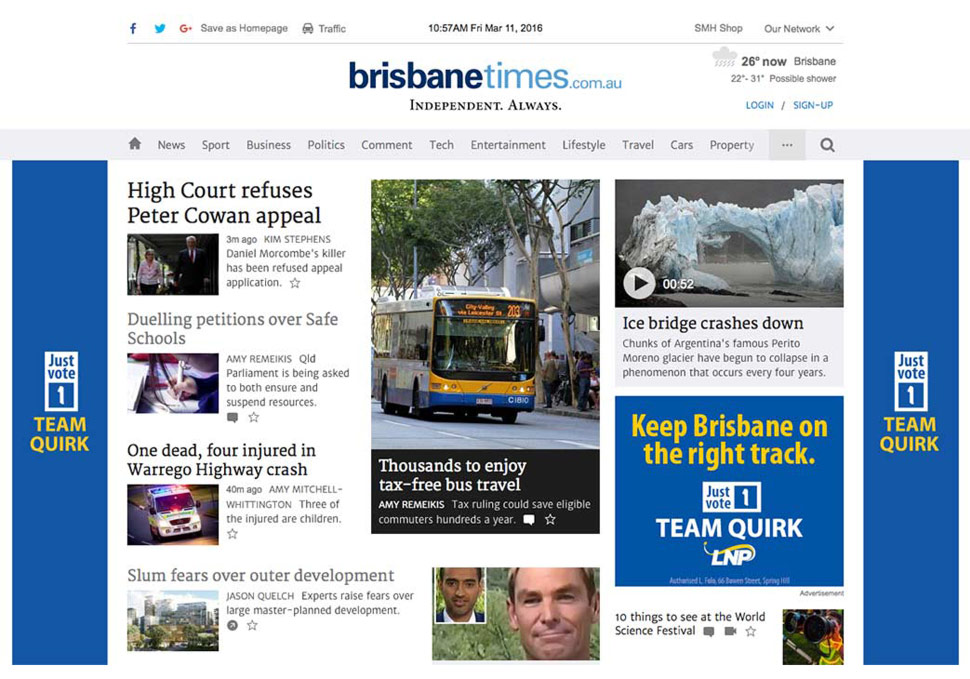
Task: Switch to the Sport section
Action: click(x=215, y=144)
